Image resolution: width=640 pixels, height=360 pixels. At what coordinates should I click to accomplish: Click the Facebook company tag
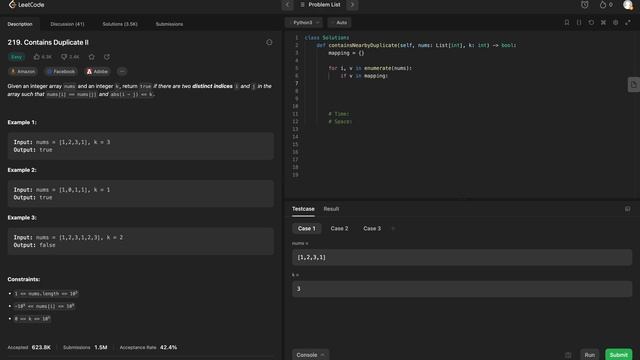61,71
